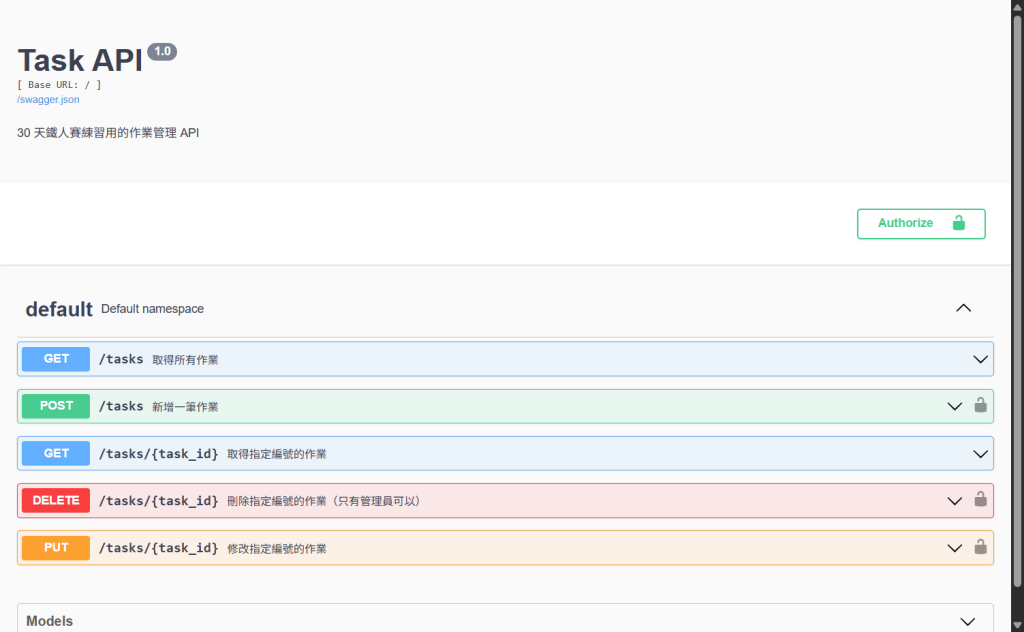1024x632 pixels.
Task: Expand the PUT /tasks/{task_id} chevron
Action: 954,548
